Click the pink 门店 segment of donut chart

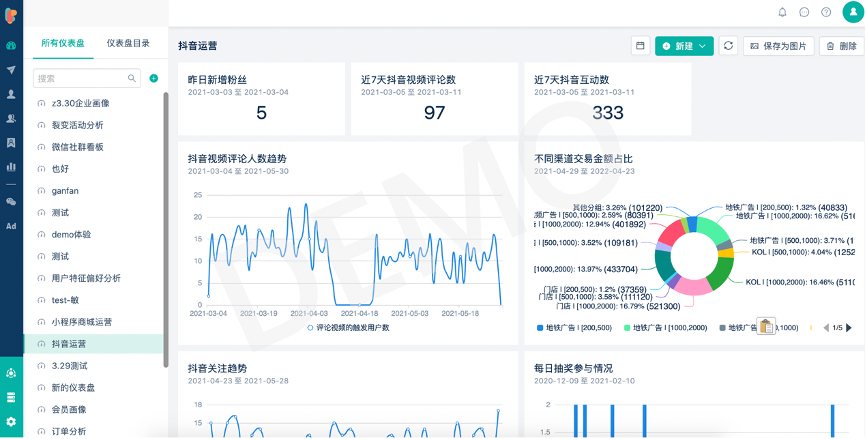695,285
